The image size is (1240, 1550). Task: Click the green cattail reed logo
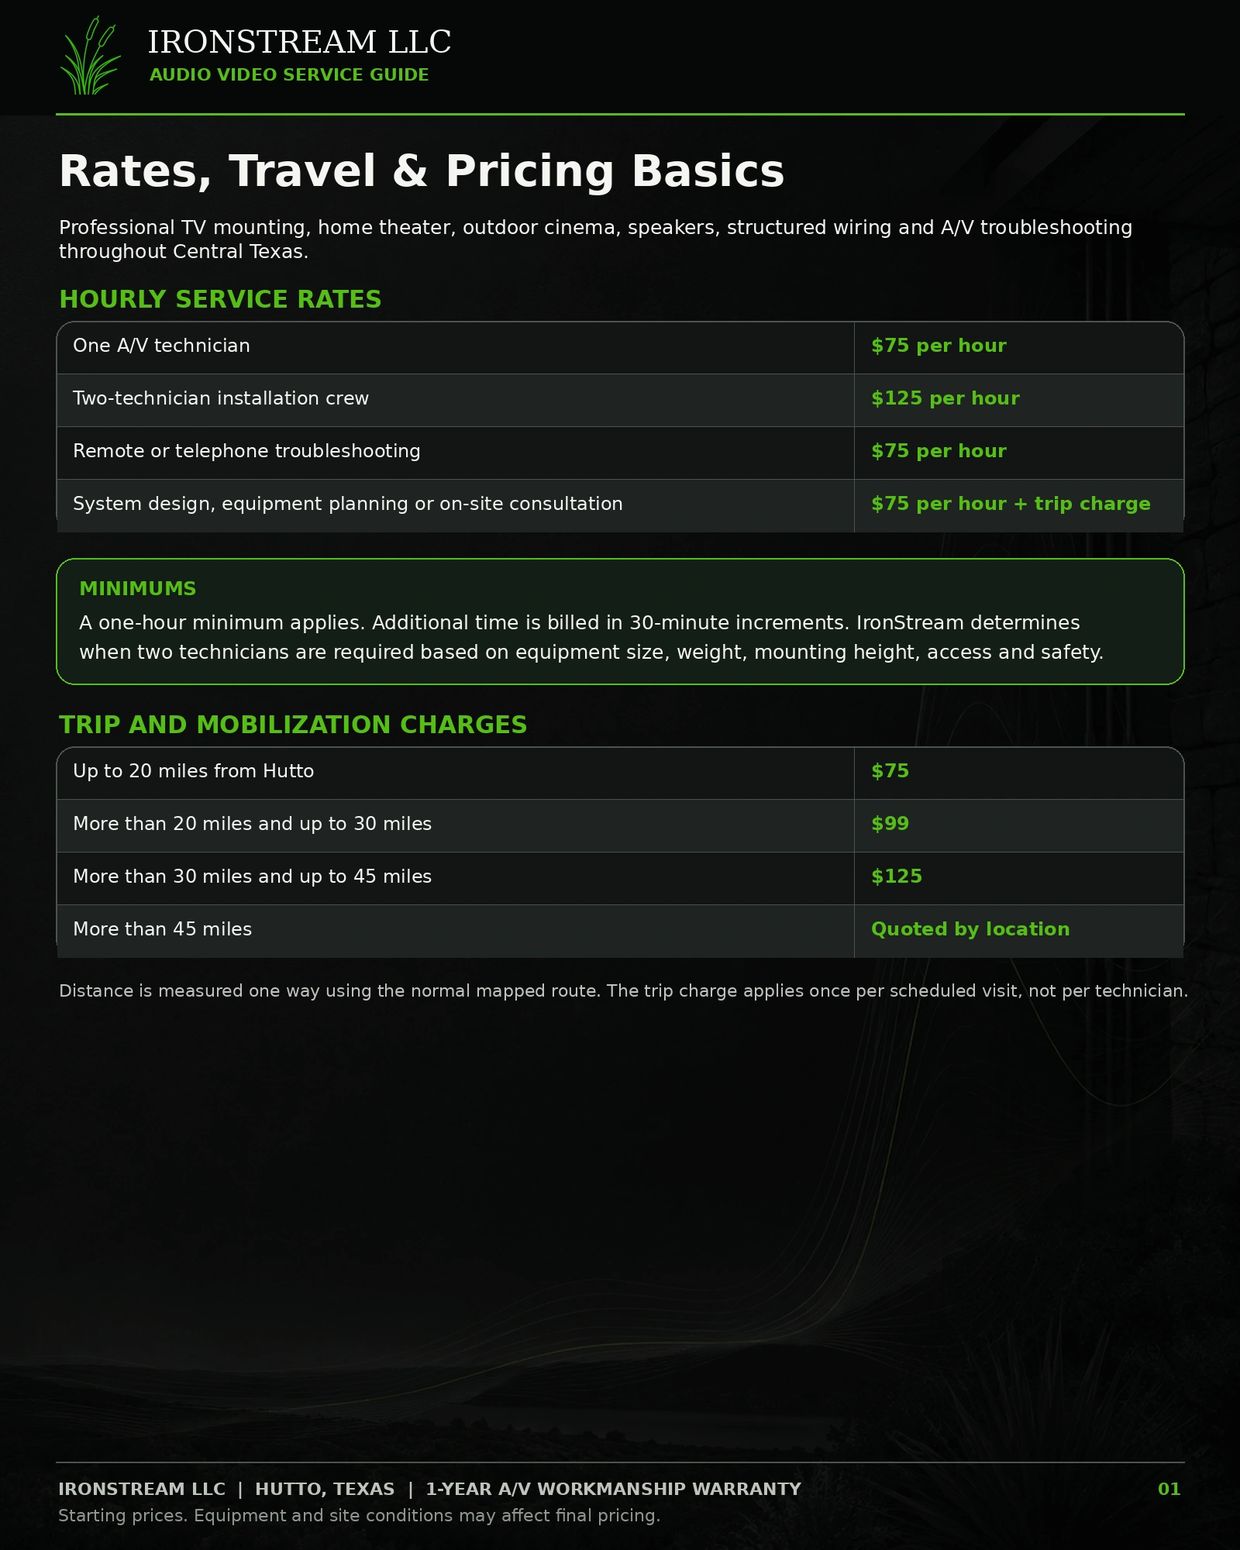pyautogui.click(x=90, y=56)
